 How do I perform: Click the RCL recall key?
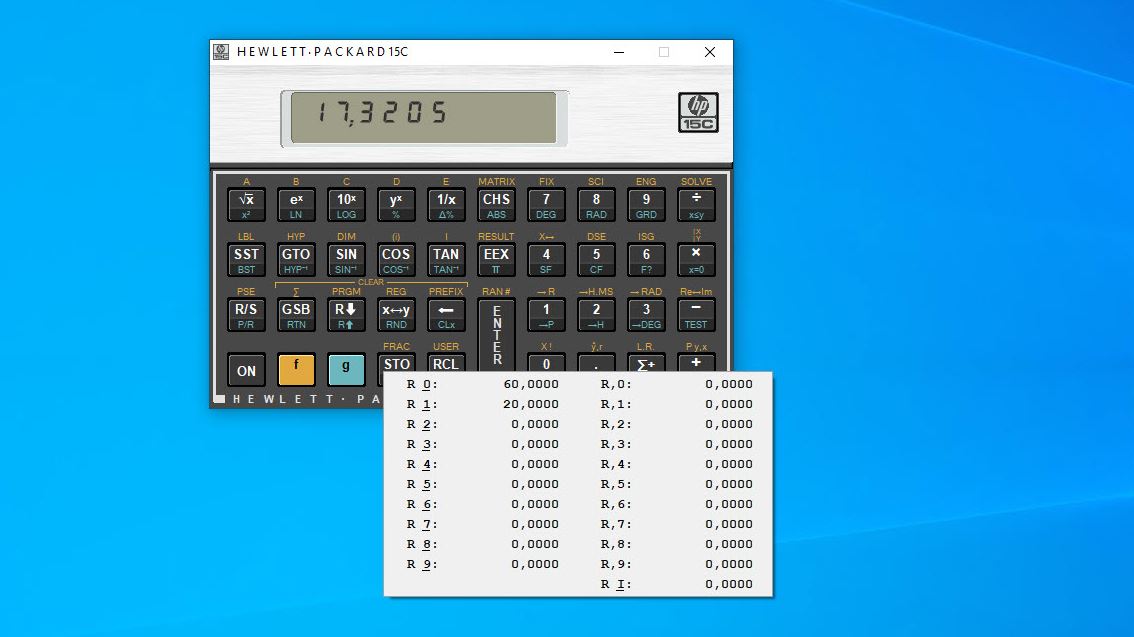(x=446, y=363)
